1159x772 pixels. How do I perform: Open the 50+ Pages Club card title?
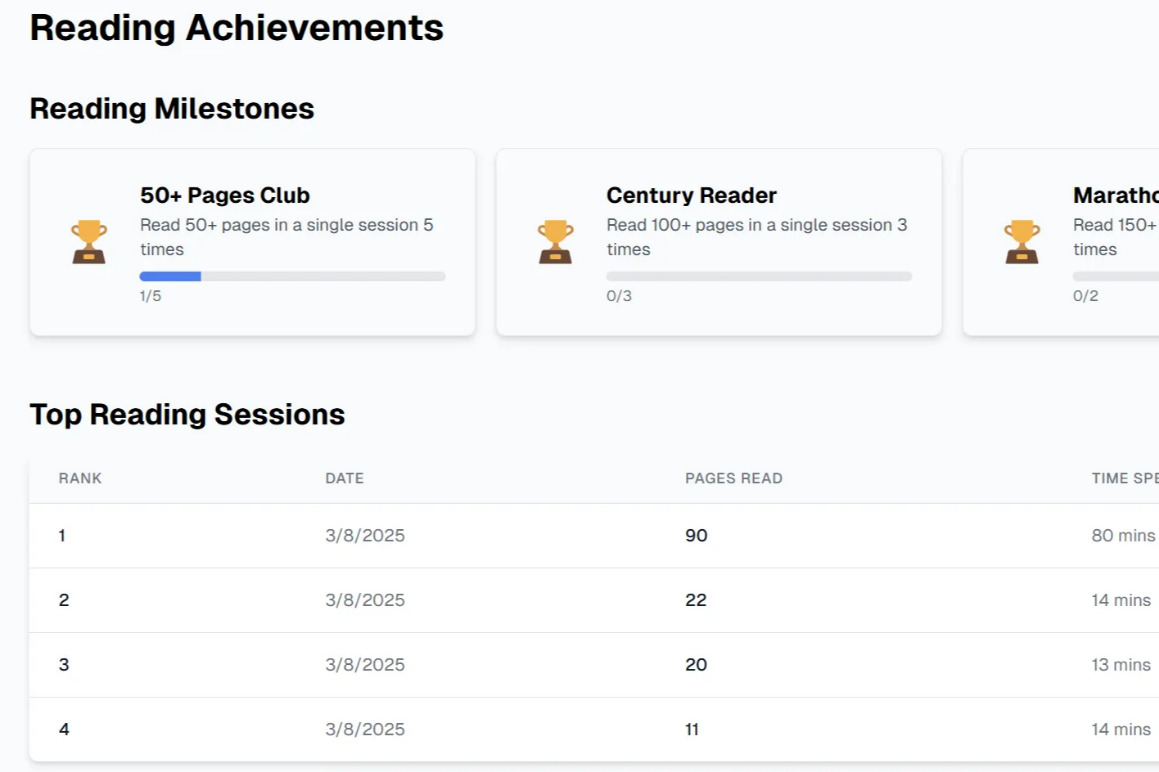pos(225,195)
